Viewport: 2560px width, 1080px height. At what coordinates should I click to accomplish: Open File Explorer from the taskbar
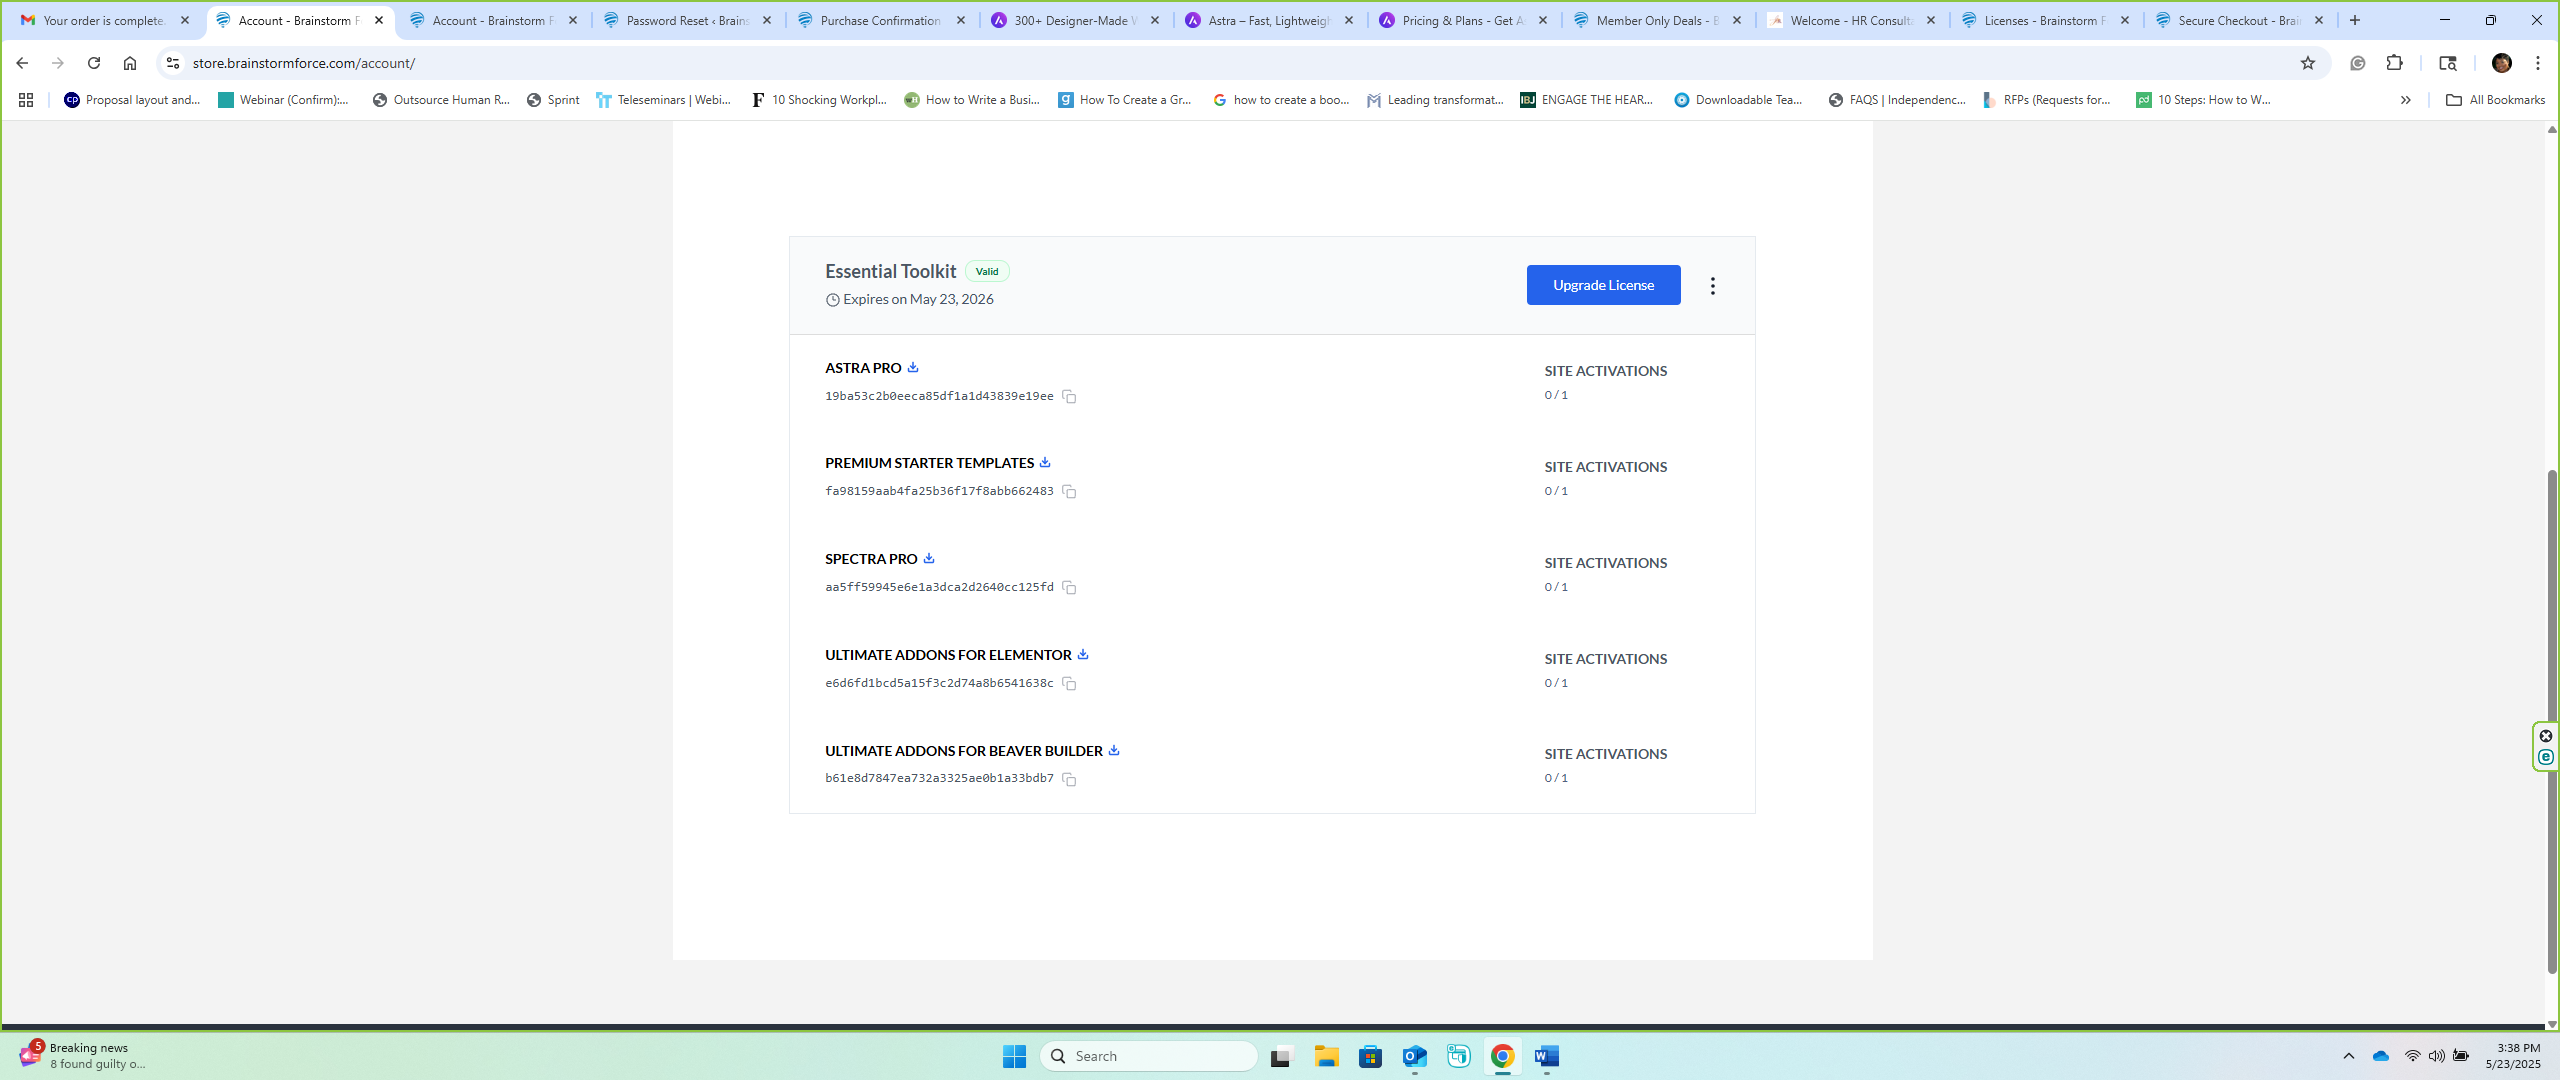(x=1326, y=1056)
